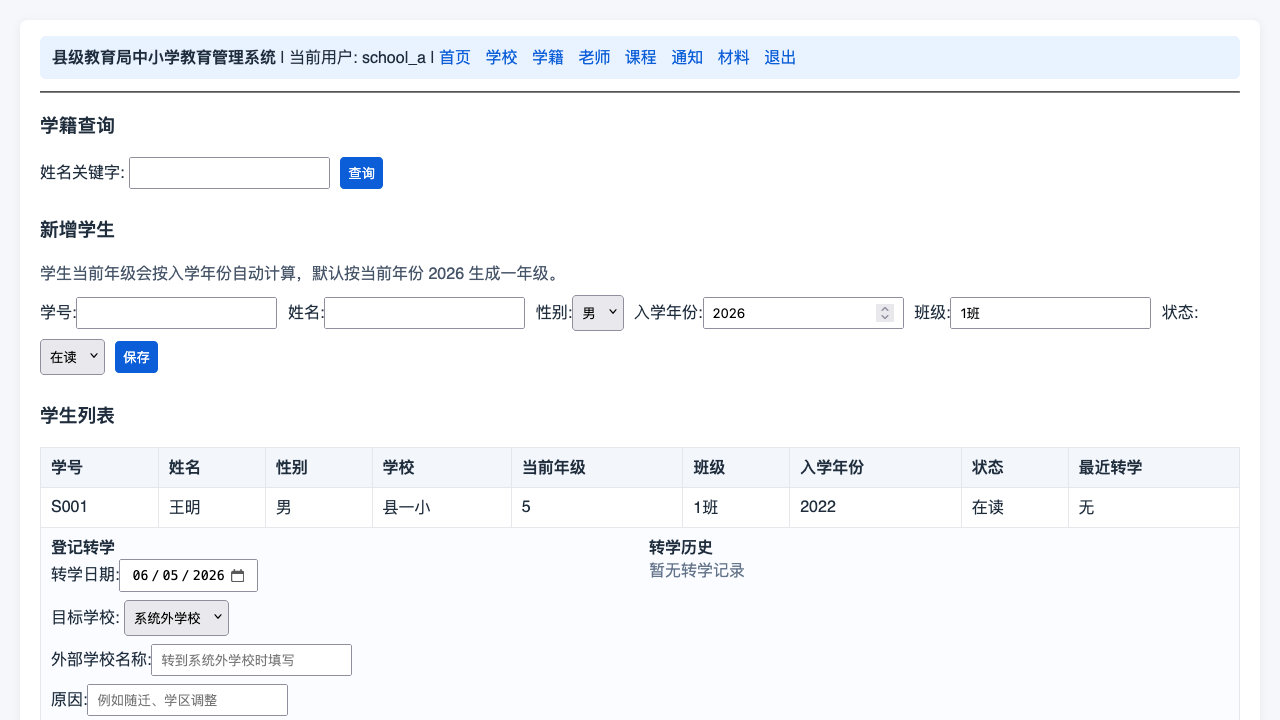Click the 外部学校名称 input field
This screenshot has height=720, width=1280.
coord(251,660)
